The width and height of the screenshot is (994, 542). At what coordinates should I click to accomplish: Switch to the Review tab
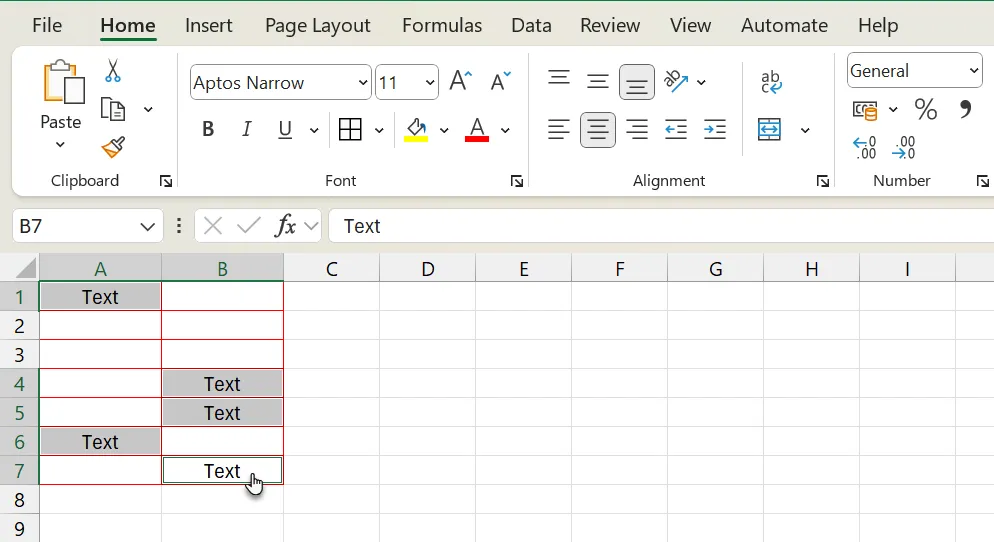click(610, 25)
